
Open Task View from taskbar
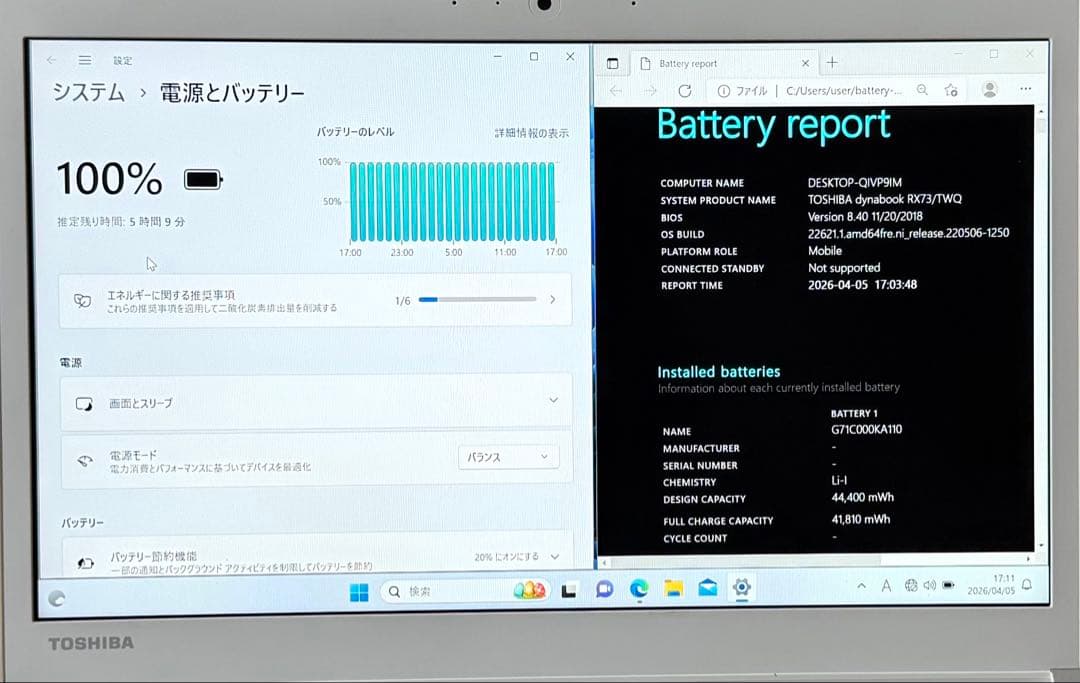pyautogui.click(x=568, y=591)
